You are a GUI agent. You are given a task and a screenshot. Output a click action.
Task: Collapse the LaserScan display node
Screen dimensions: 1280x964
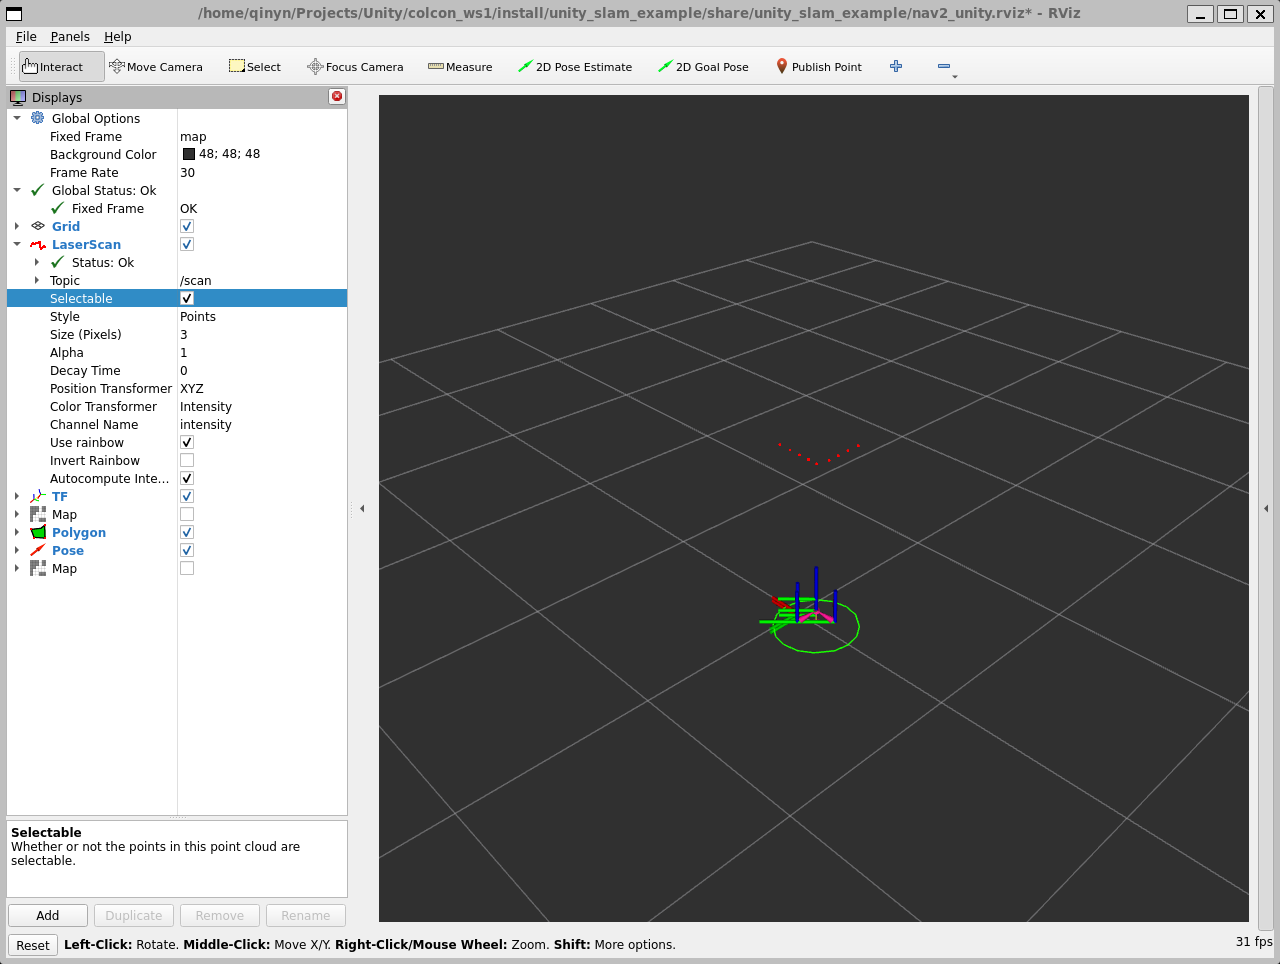coord(17,244)
